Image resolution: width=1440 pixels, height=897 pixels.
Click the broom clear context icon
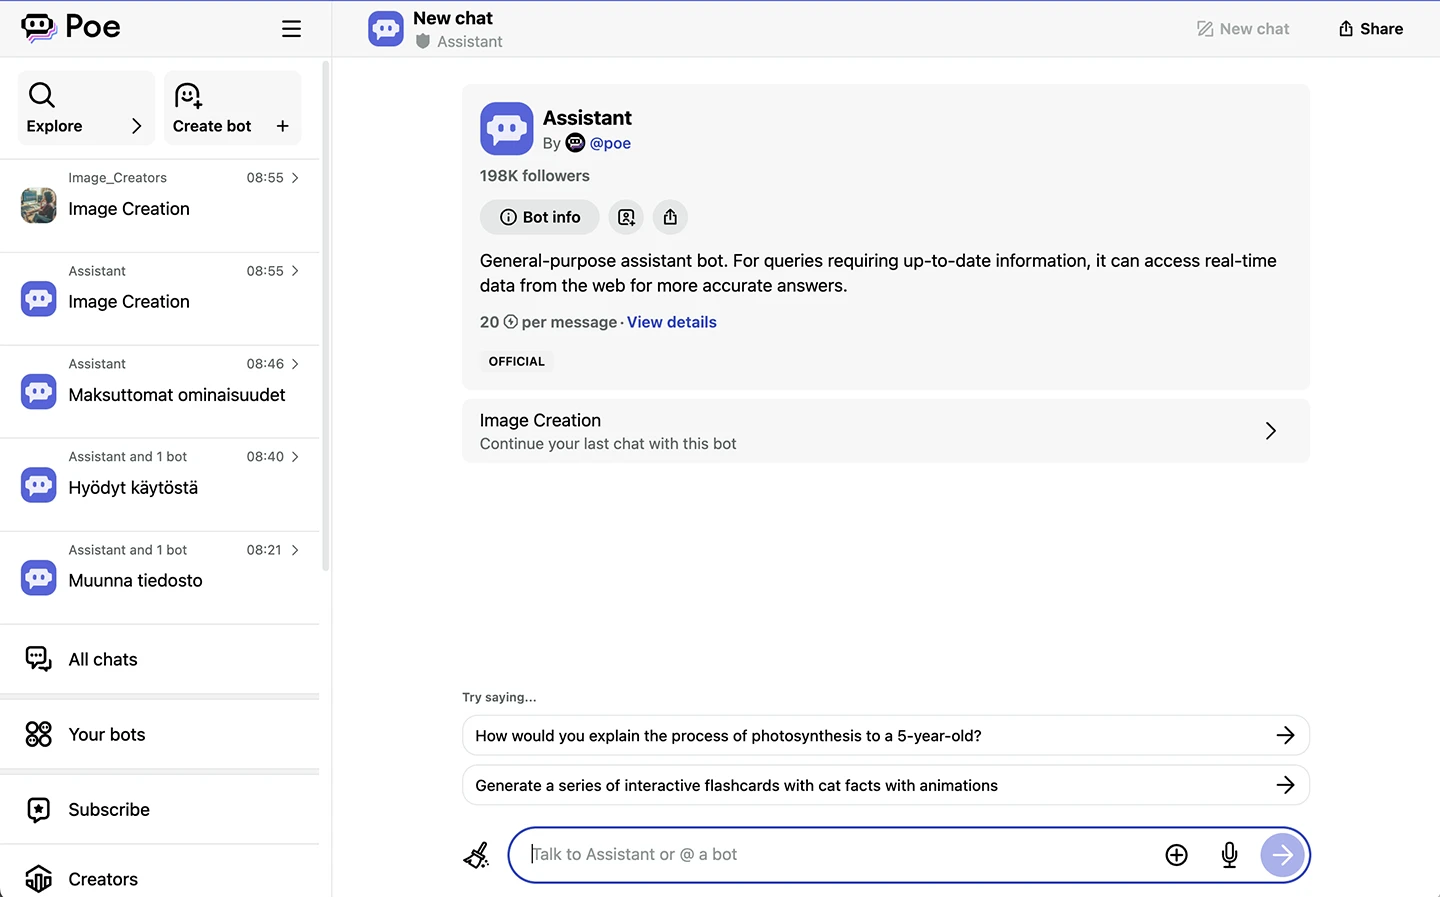[477, 855]
